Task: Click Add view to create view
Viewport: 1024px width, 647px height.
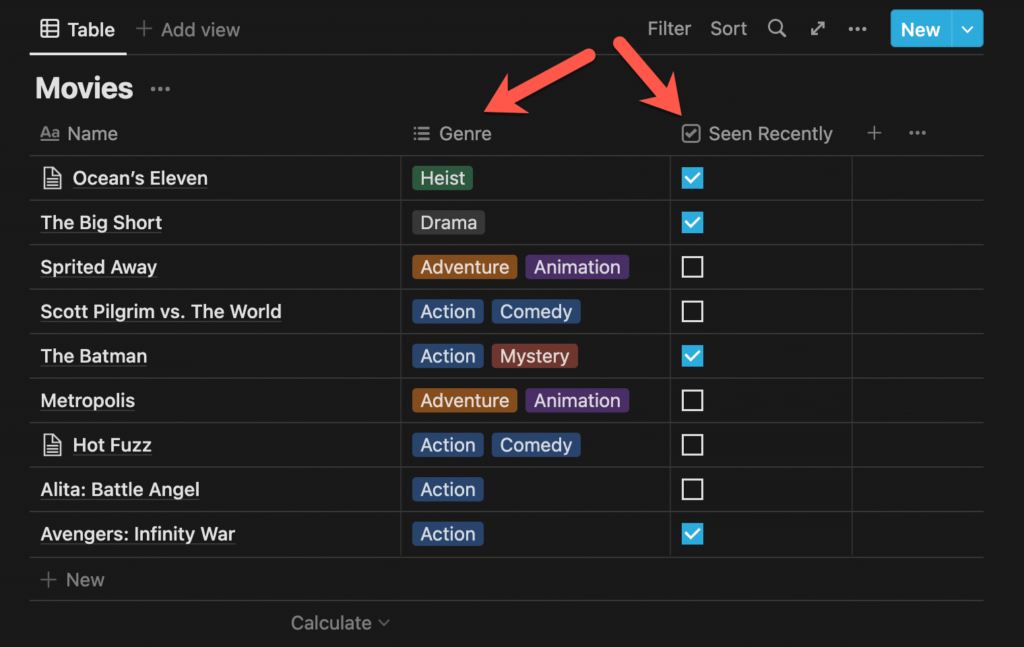Action: (x=188, y=29)
